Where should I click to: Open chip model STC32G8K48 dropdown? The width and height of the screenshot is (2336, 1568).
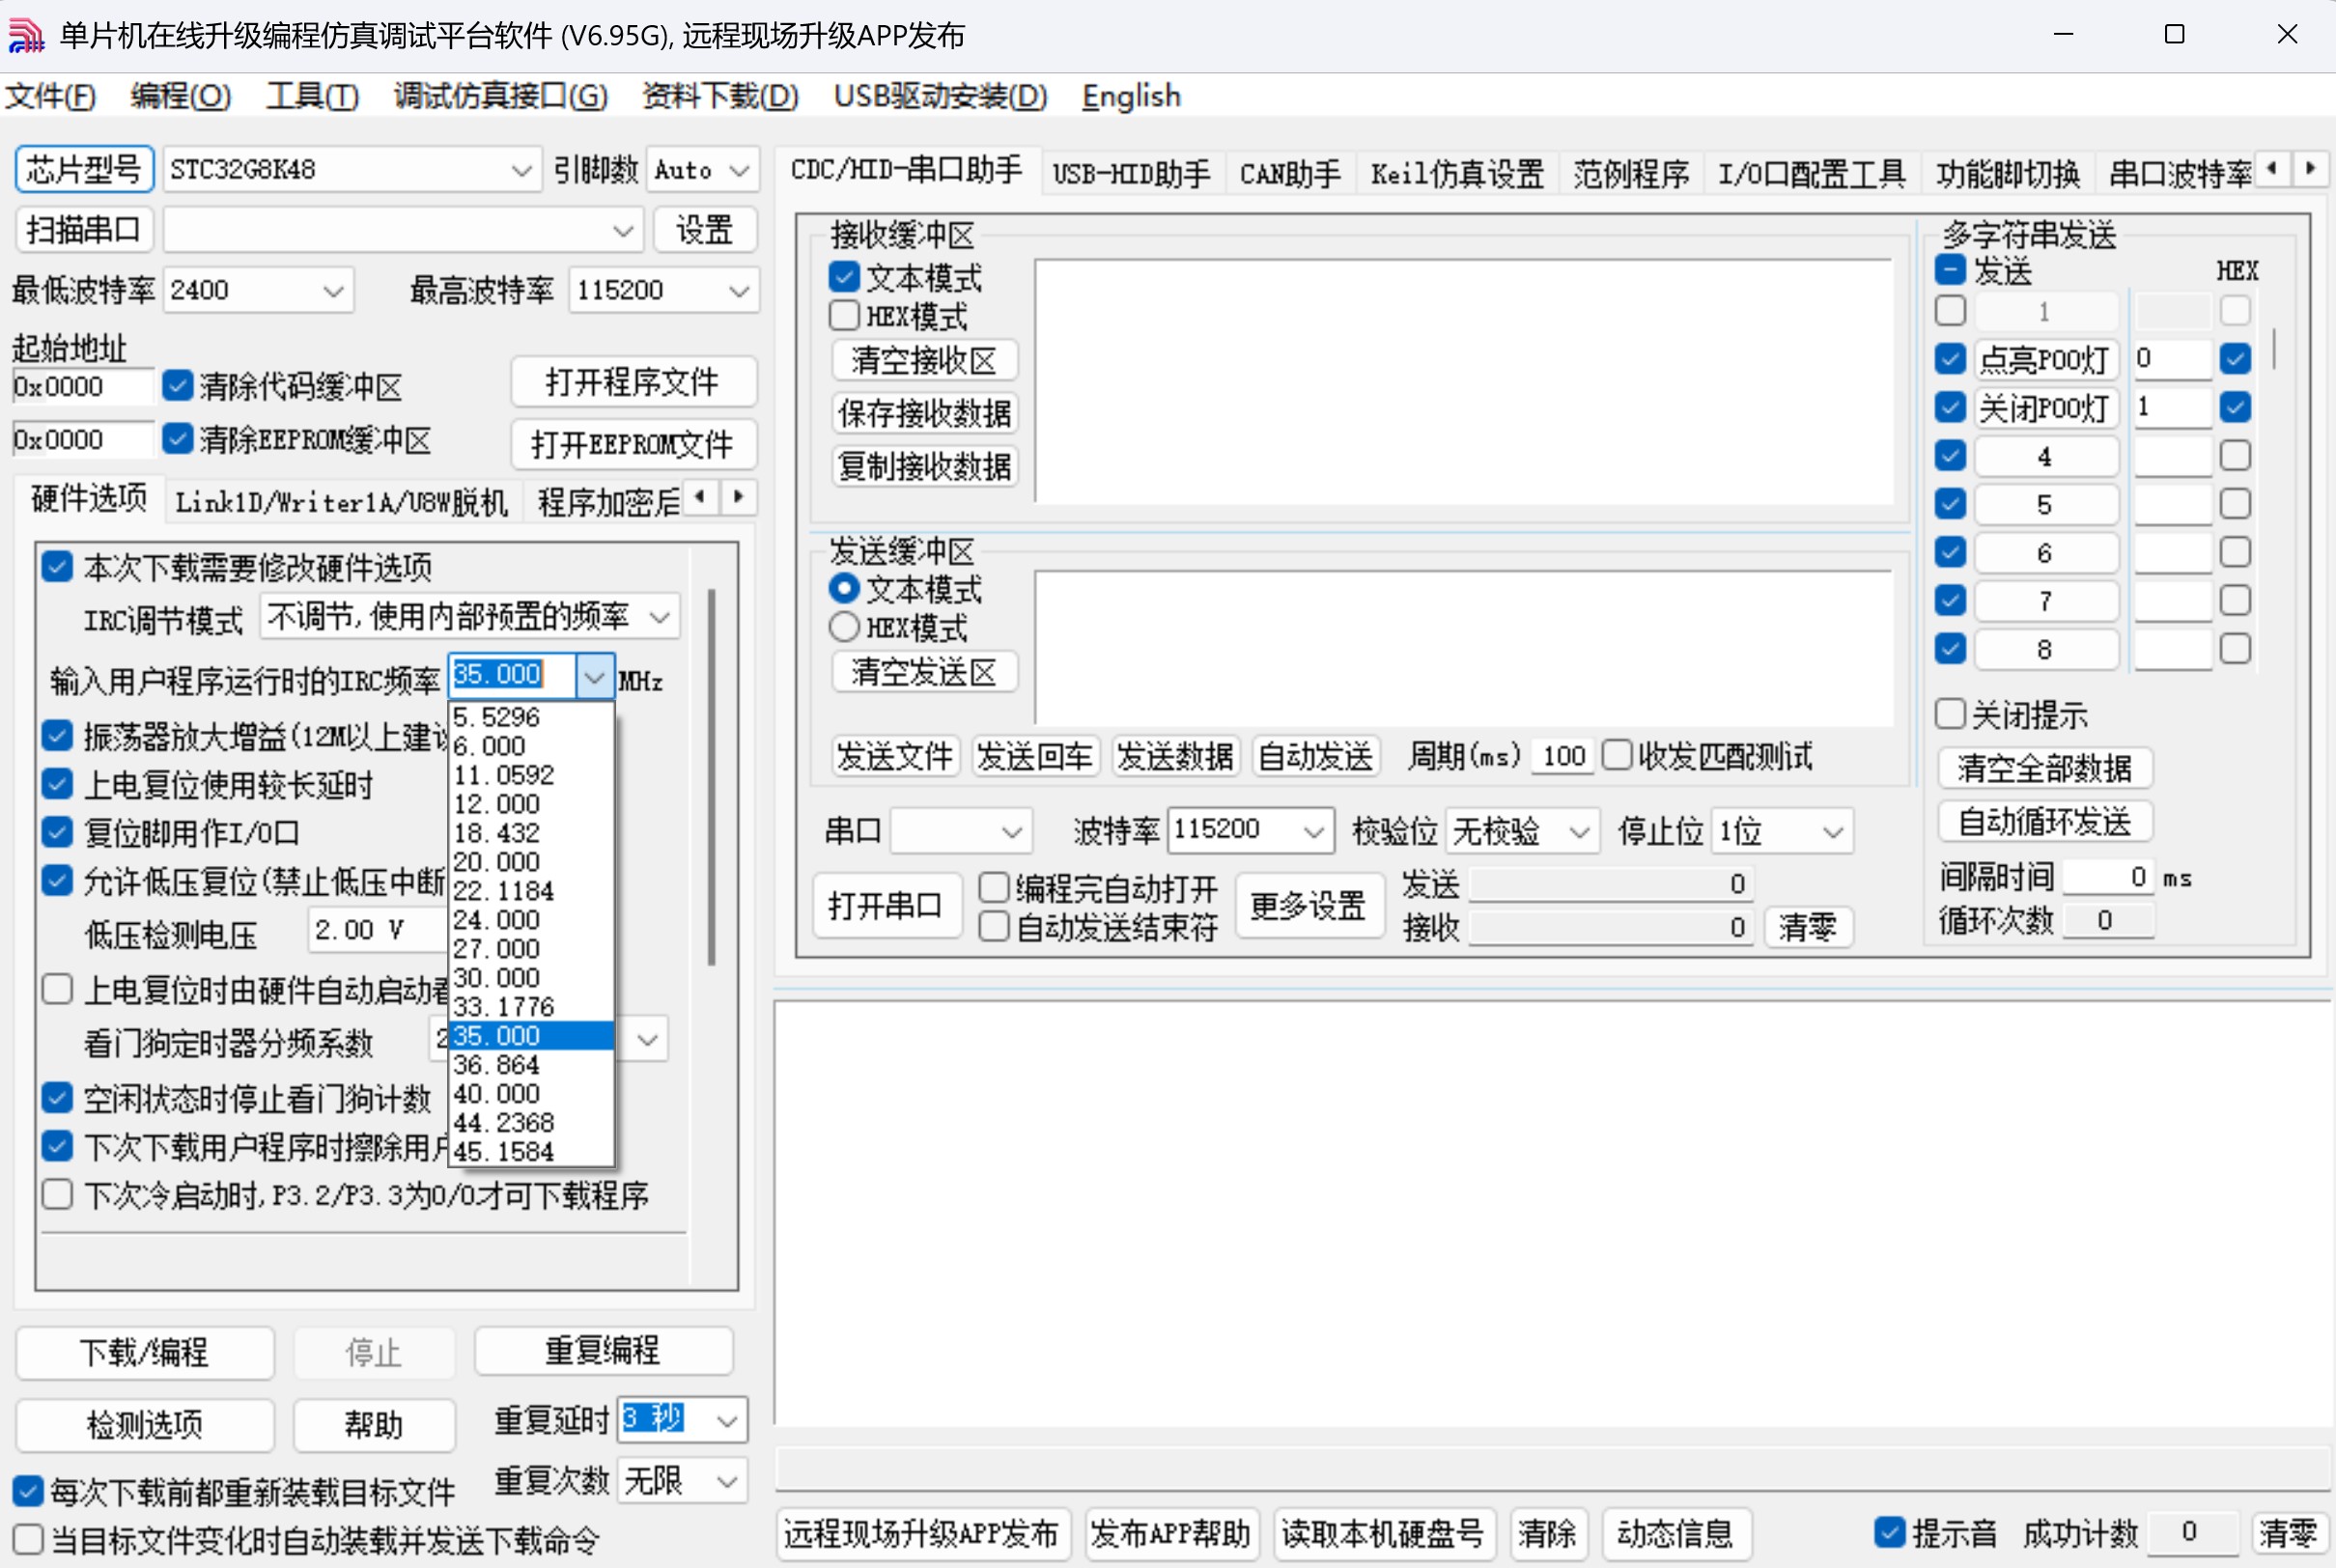[521, 170]
